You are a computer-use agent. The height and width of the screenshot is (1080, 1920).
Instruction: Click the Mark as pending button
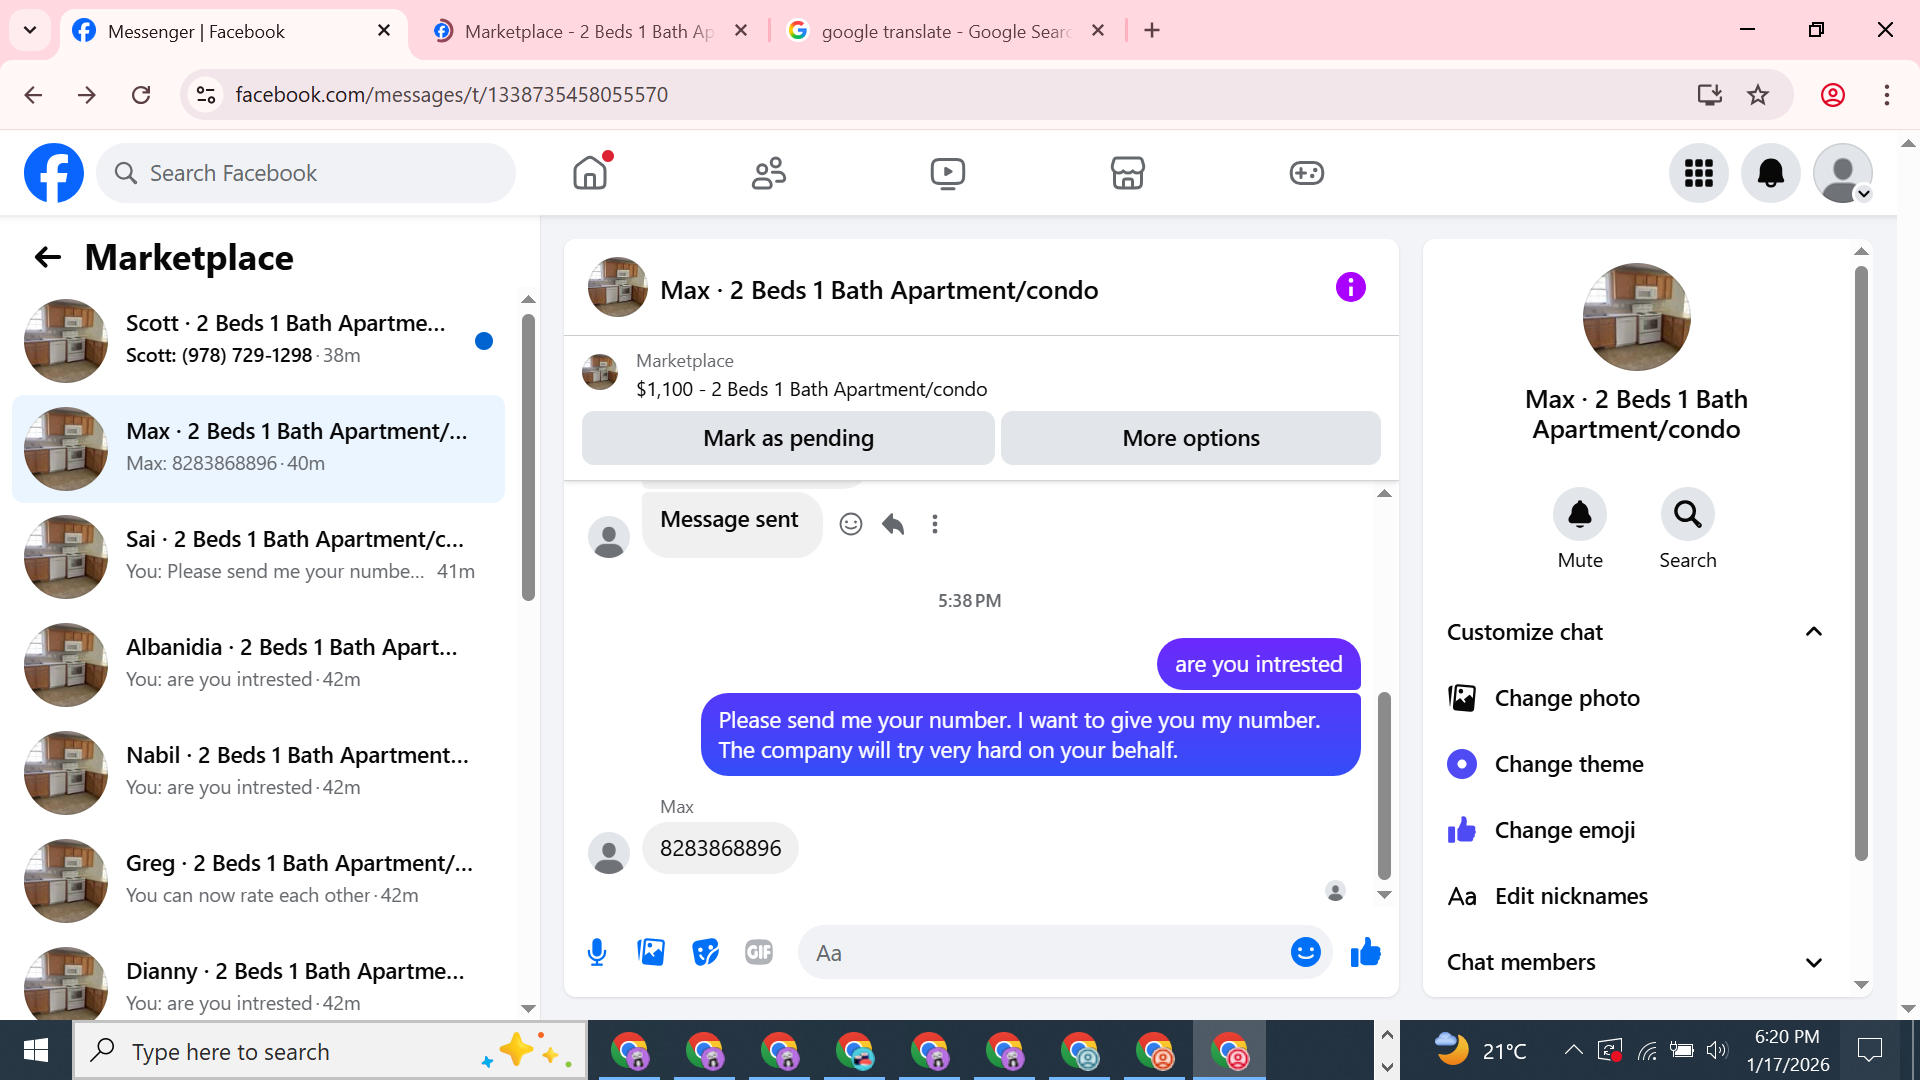pos(788,438)
